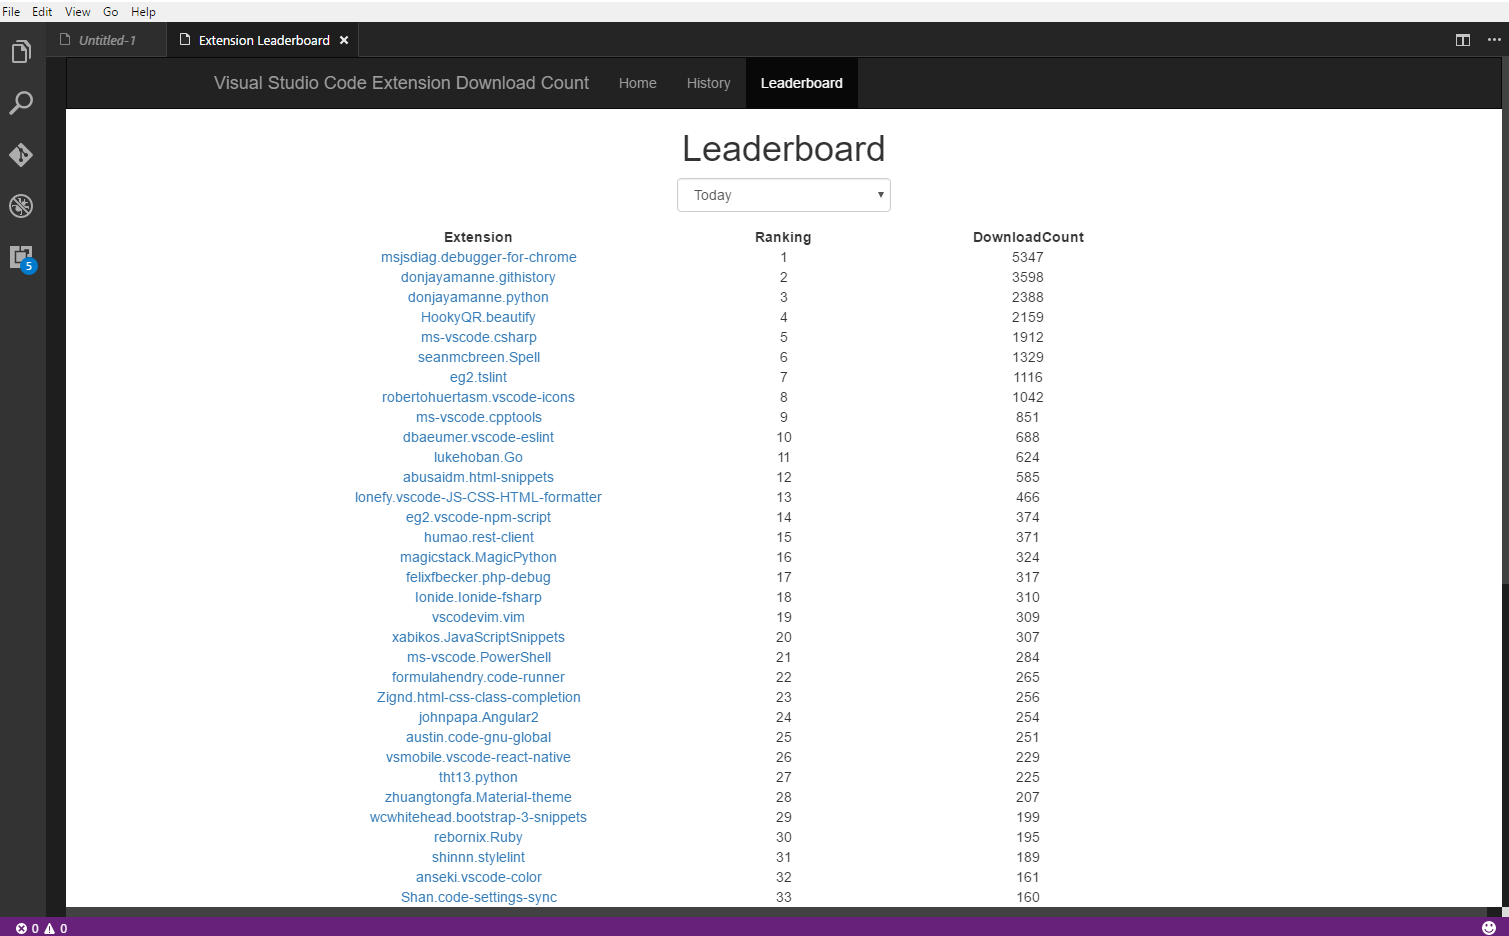Screen dimensions: 1509x936
Task: Open the Search view icon
Action: pyautogui.click(x=21, y=103)
